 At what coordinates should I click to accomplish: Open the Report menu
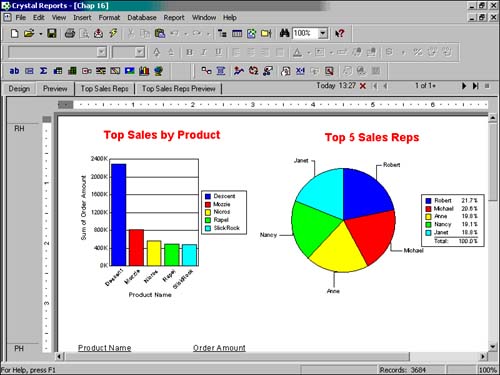point(174,17)
